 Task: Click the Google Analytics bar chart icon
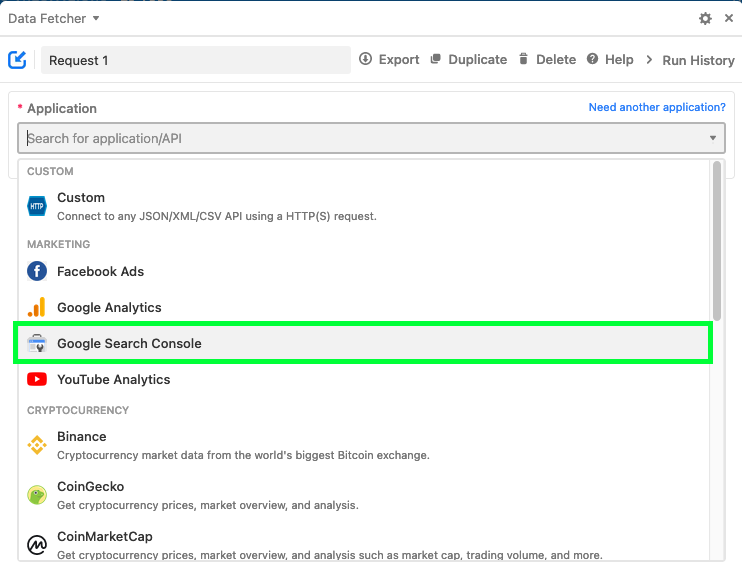click(x=37, y=307)
